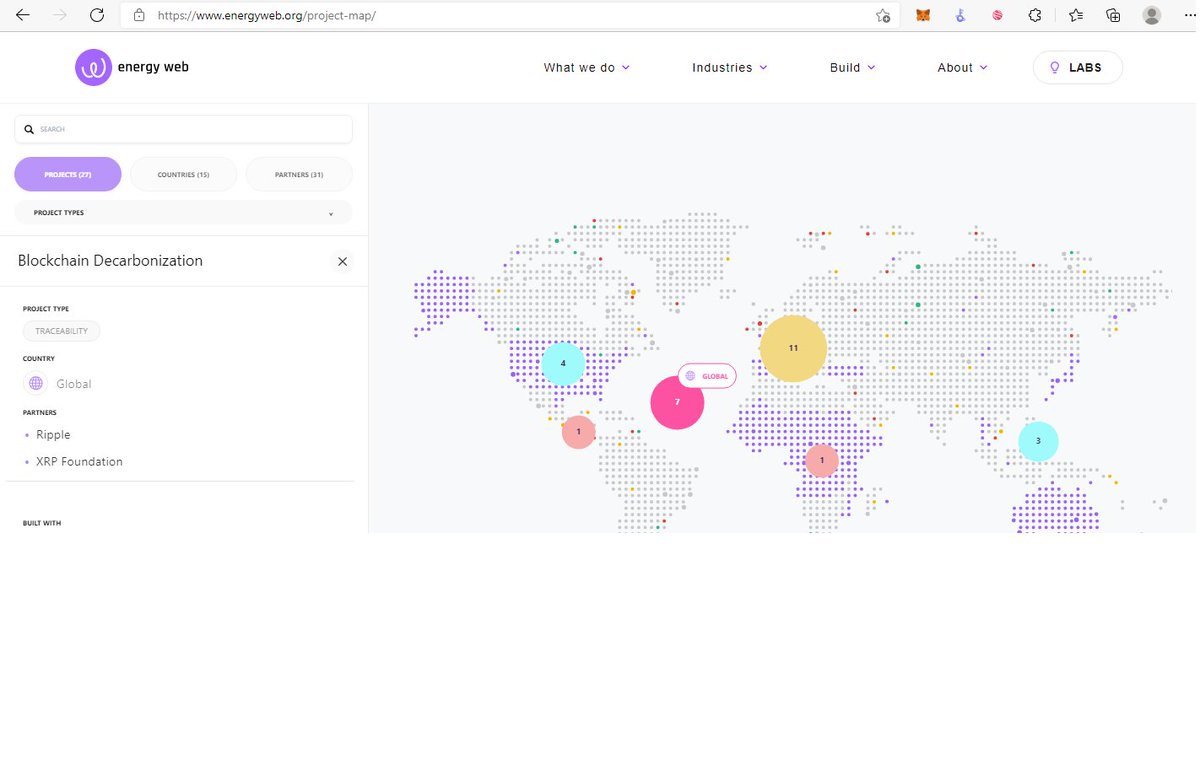
Task: Click the browser back arrow
Action: (x=22, y=15)
